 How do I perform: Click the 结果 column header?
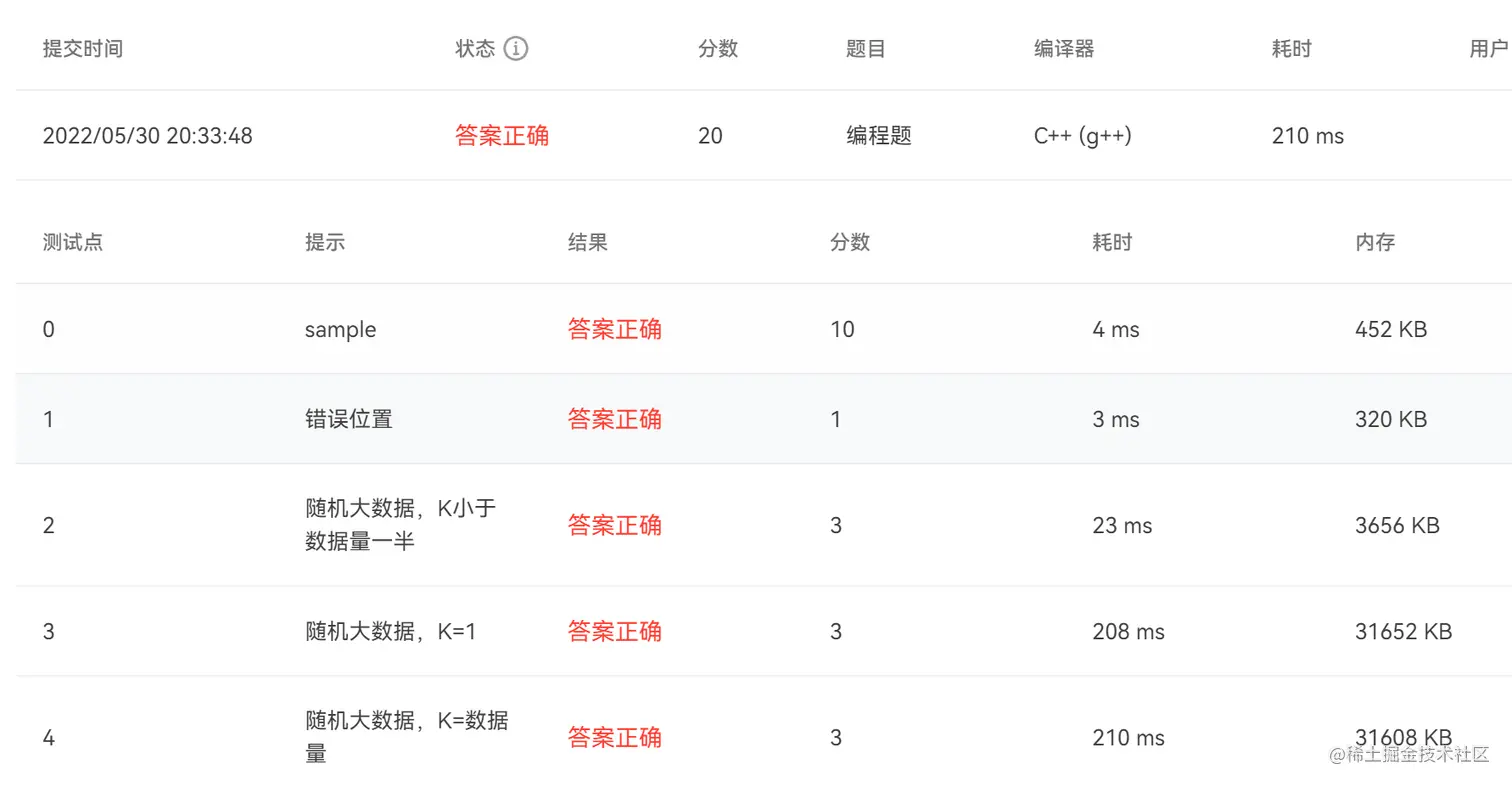click(x=588, y=242)
